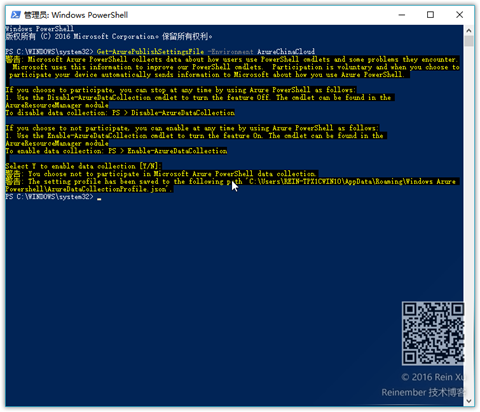
Task: Click the PowerShell icon in the title bar
Action: (15, 15)
